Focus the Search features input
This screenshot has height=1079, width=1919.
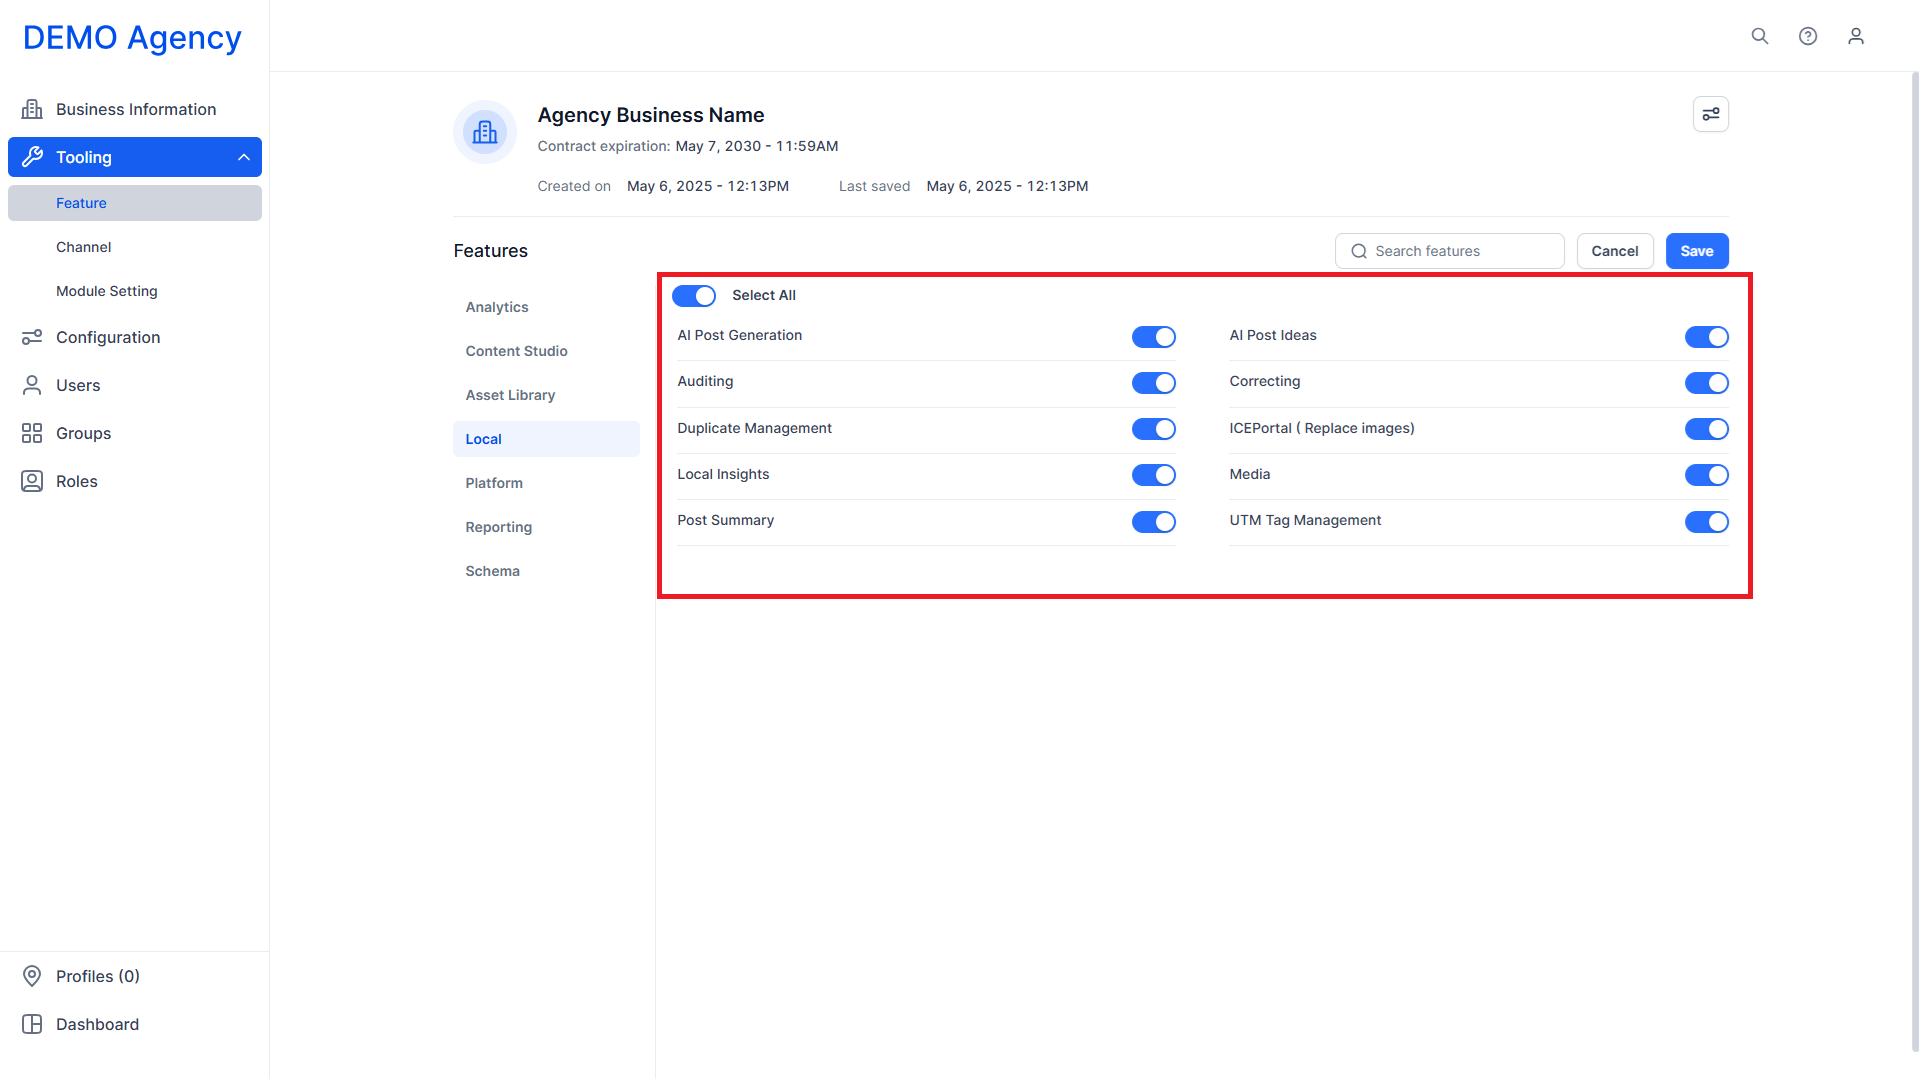(x=1450, y=251)
